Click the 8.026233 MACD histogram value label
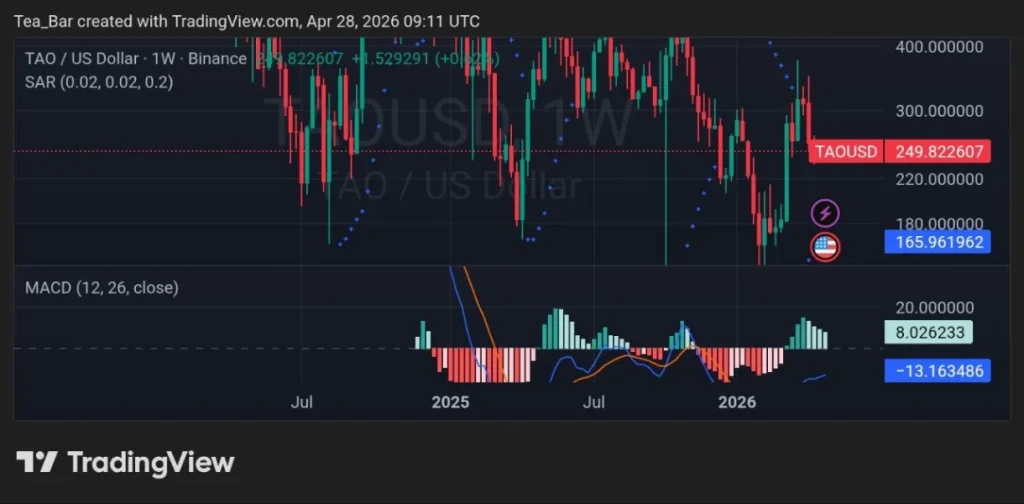This screenshot has width=1024, height=504. 929,334
